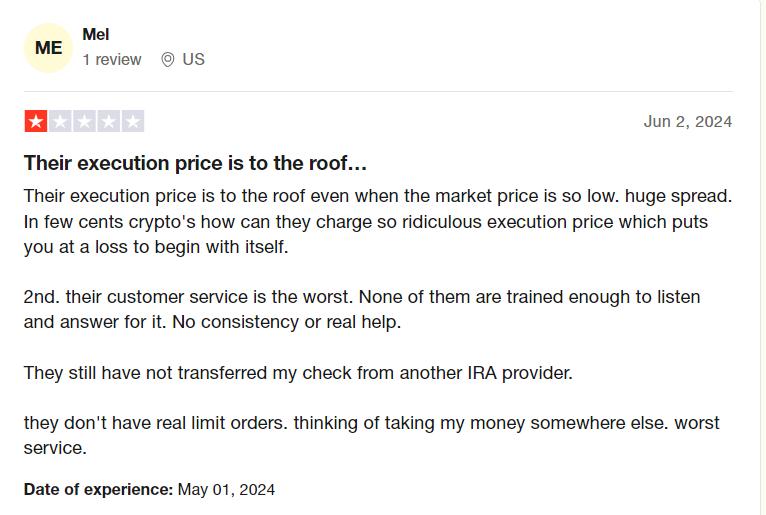Click the 'Date of experience:' label

(x=99, y=490)
